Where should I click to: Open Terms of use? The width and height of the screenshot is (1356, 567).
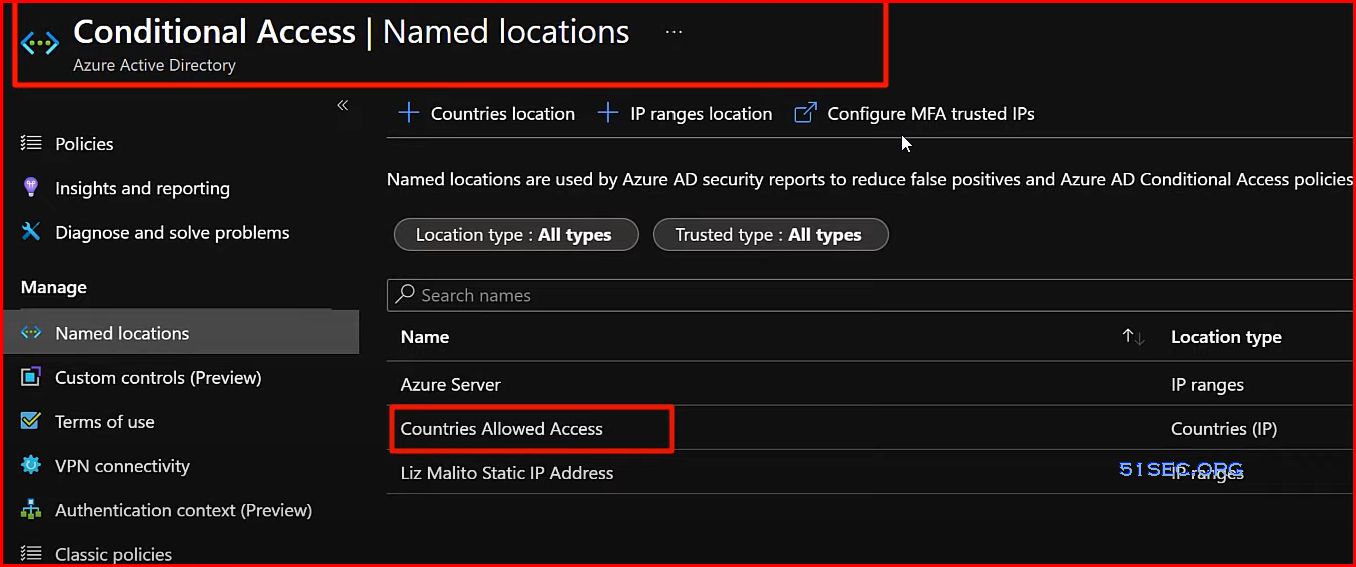[105, 421]
